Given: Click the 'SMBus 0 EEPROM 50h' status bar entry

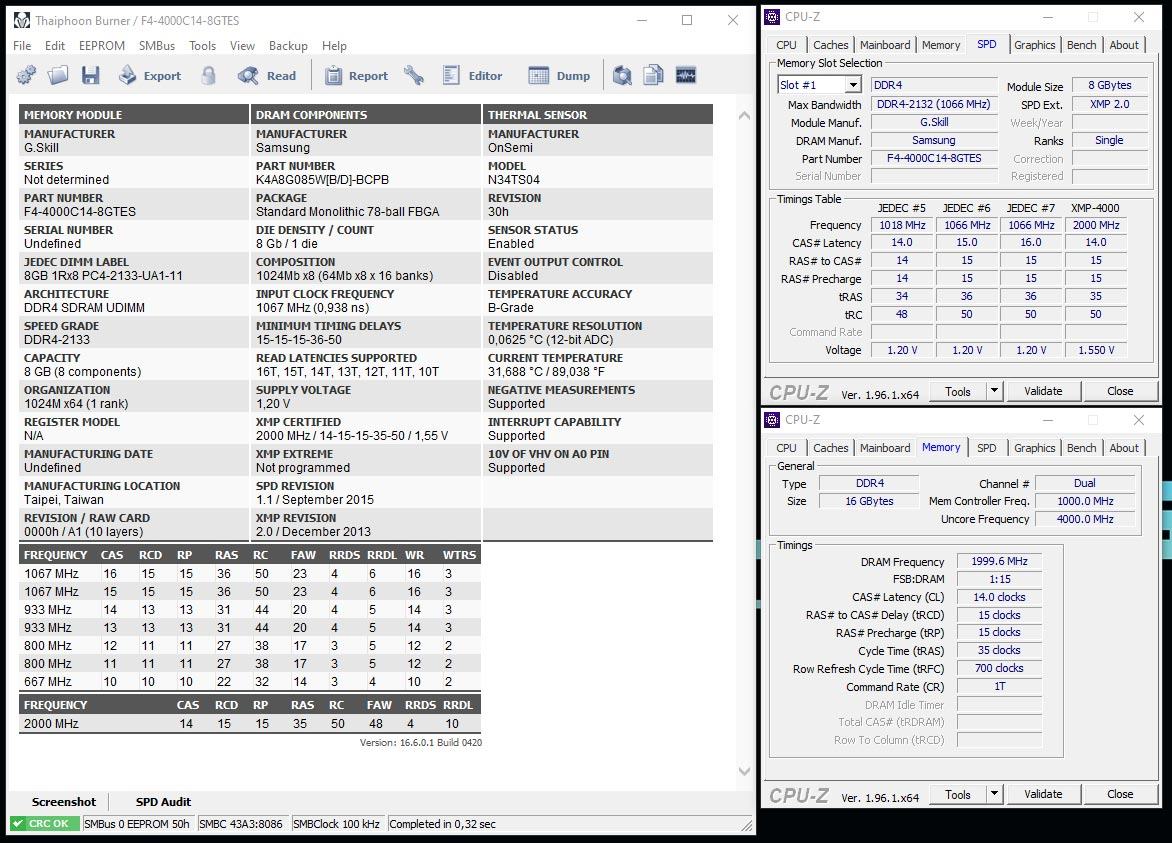Looking at the screenshot, I should point(137,824).
